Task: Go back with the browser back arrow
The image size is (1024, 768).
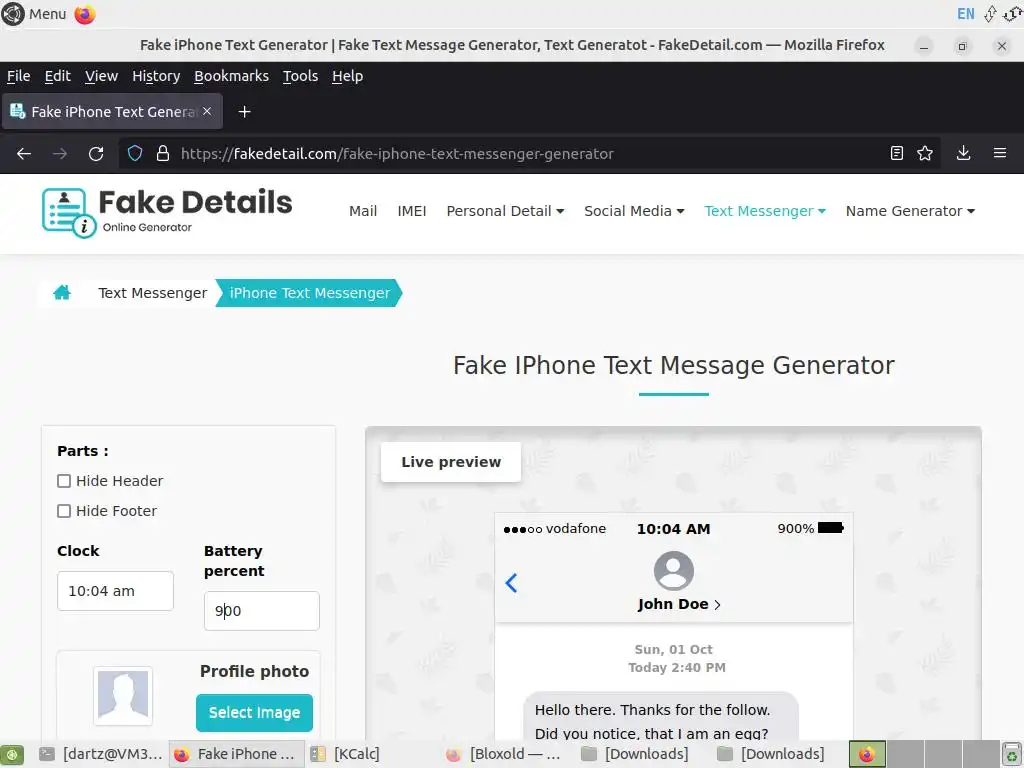Action: 24,153
